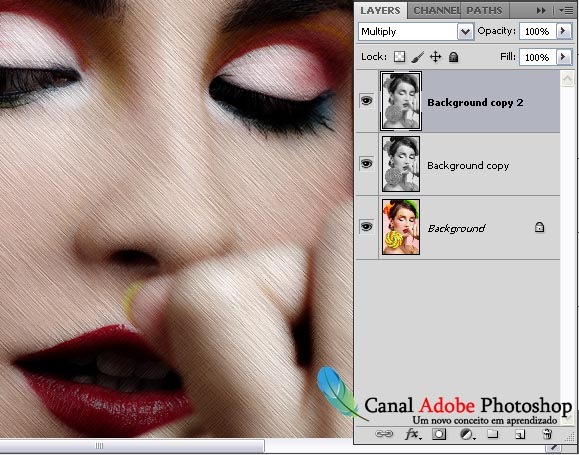This screenshot has width=579, height=455.
Task: Hide the Background copy 2 layer
Action: click(366, 100)
